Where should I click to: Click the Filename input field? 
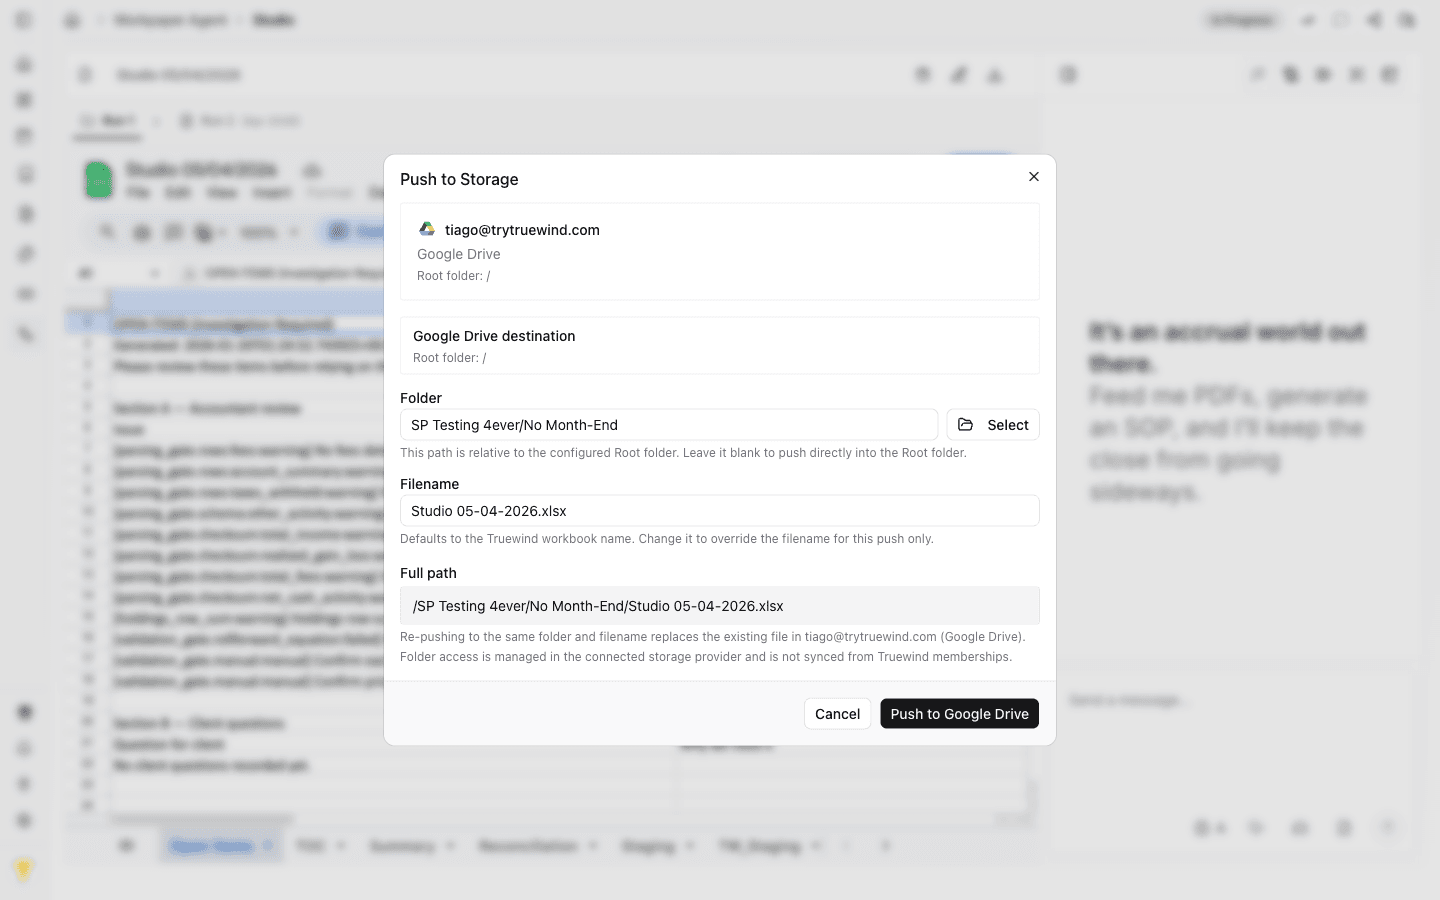pos(720,511)
